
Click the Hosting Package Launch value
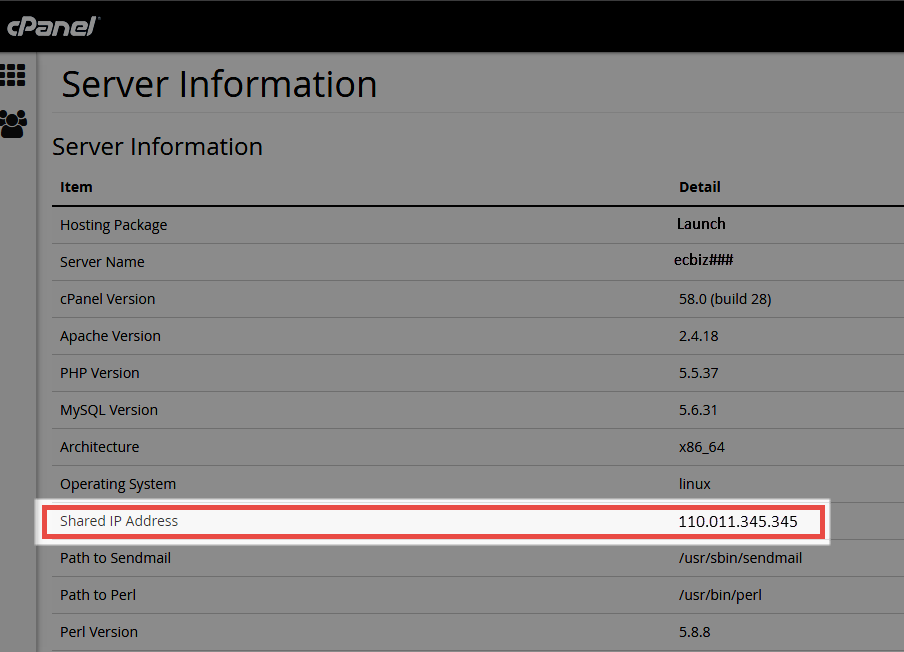coord(701,223)
